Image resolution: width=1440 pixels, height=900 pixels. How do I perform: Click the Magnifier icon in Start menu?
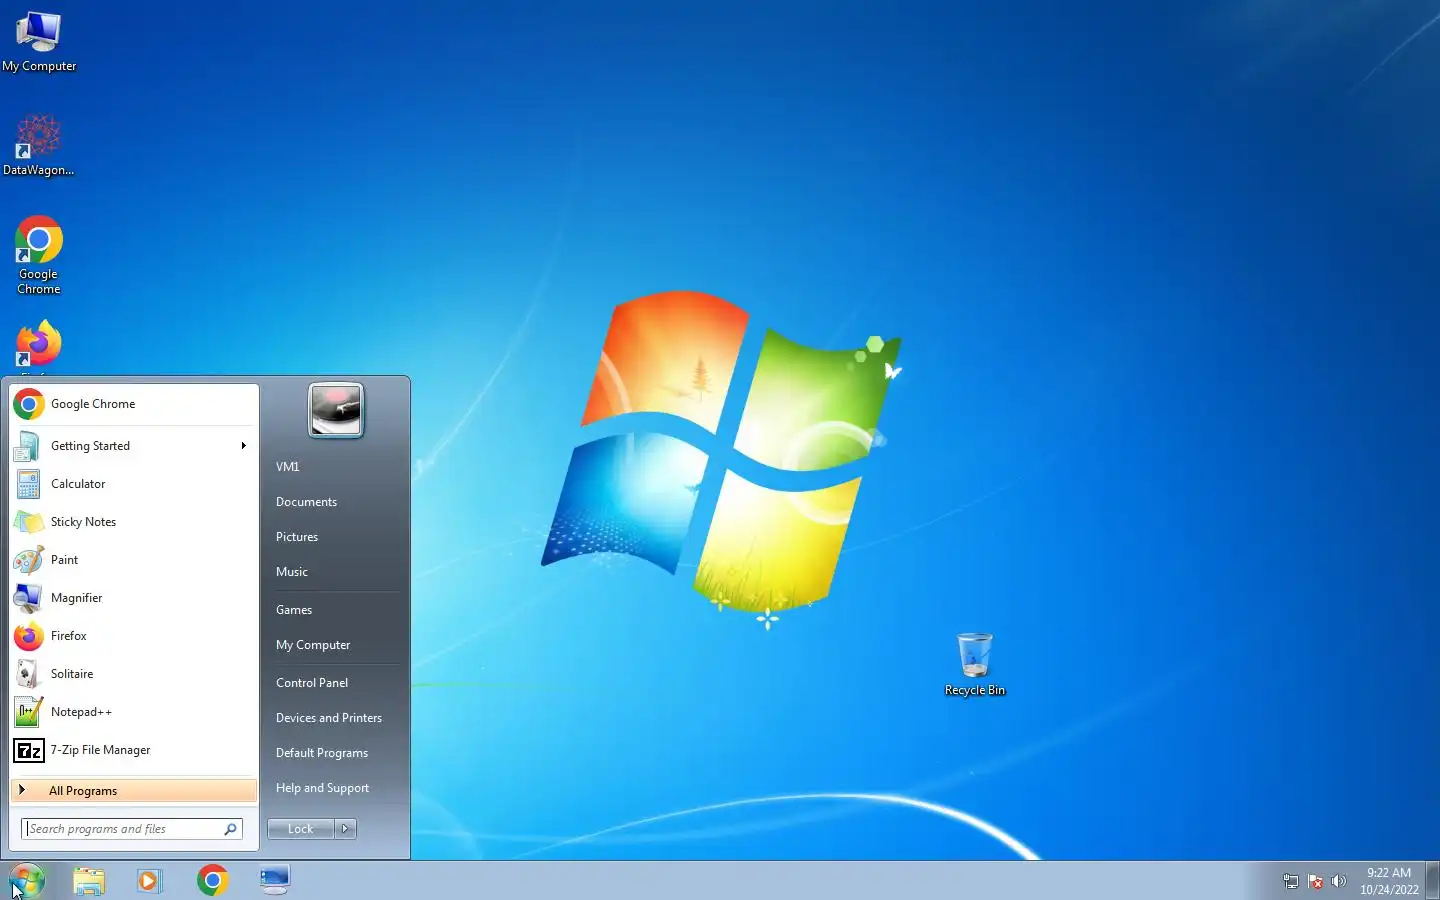click(x=28, y=598)
